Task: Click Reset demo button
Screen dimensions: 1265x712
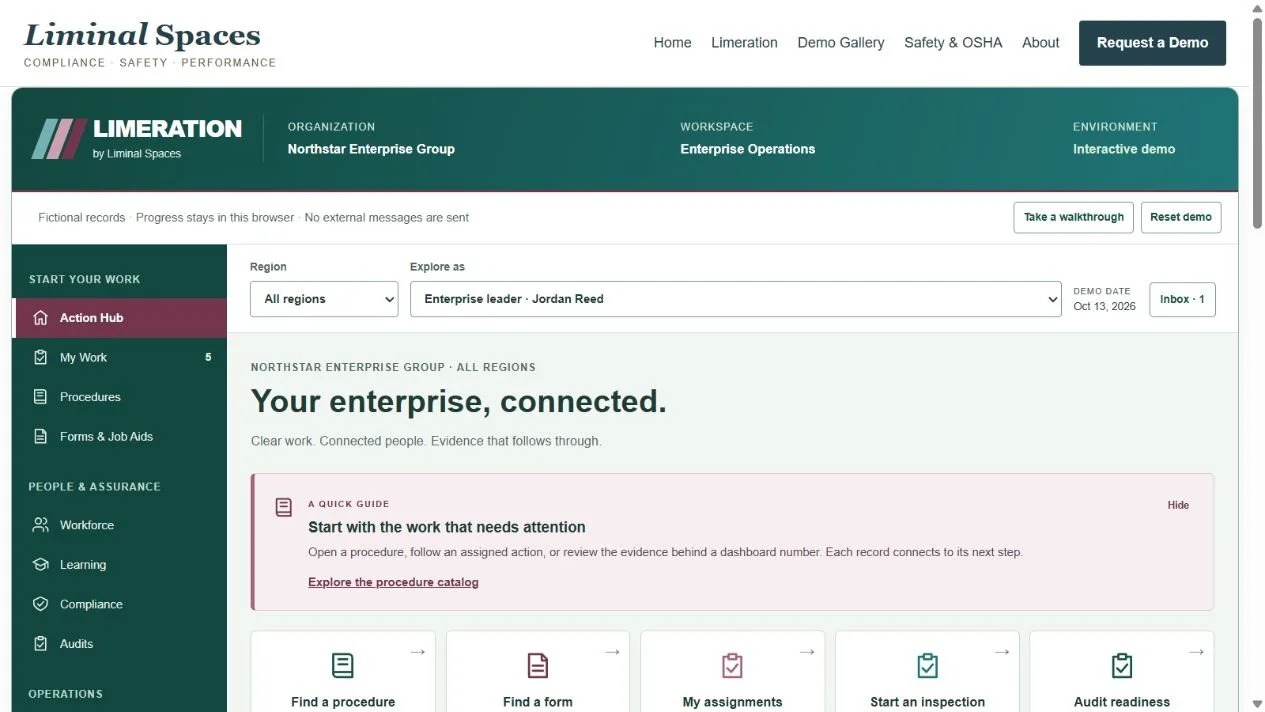Action: (1181, 217)
